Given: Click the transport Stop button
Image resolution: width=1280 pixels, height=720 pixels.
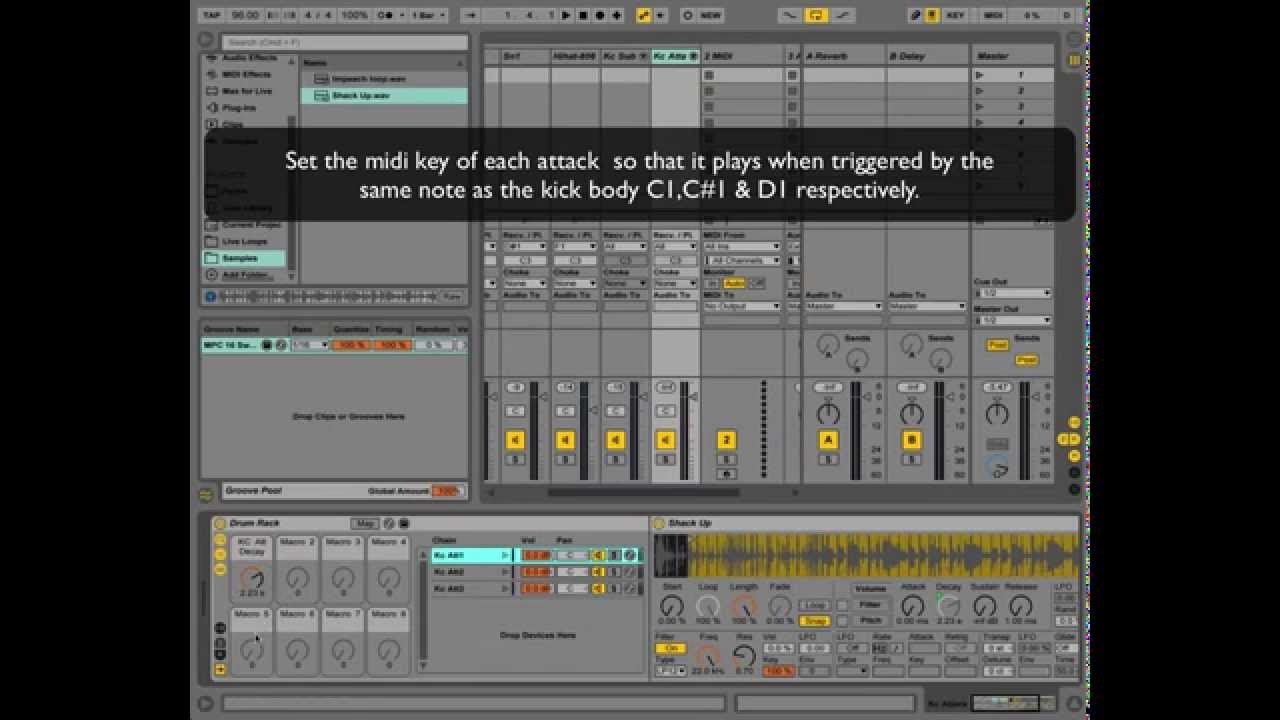Looking at the screenshot, I should pos(583,15).
